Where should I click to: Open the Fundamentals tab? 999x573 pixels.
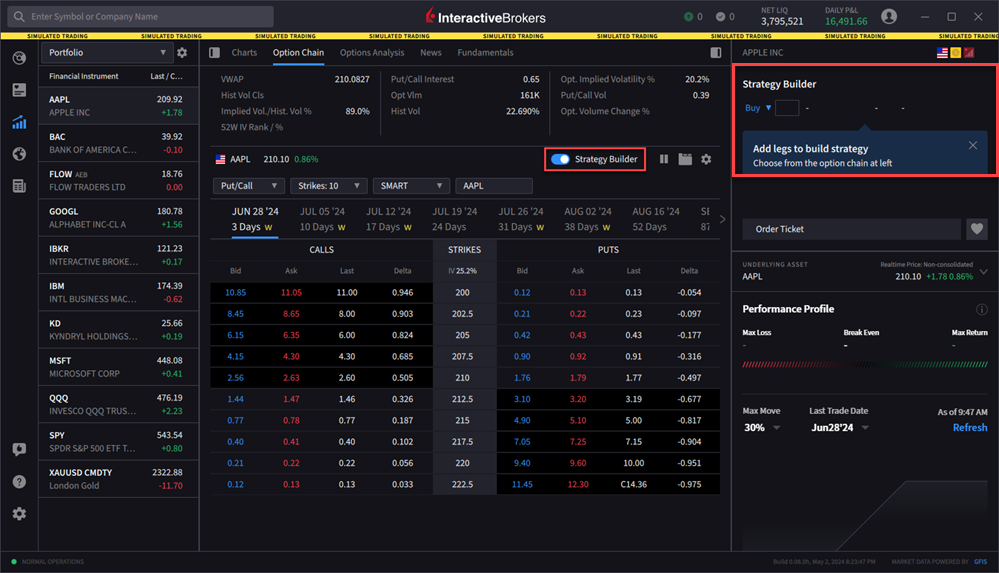tap(485, 53)
